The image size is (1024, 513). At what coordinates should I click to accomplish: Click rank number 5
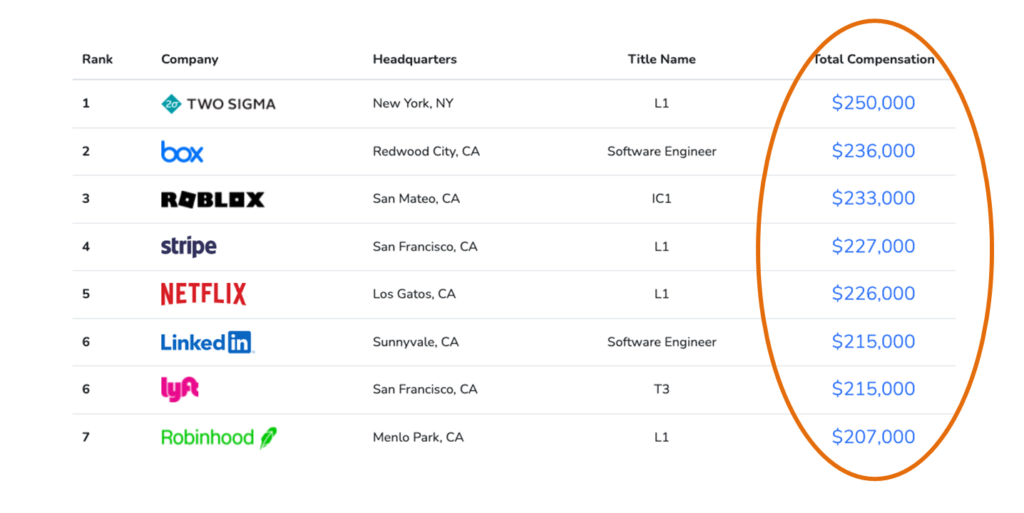pyautogui.click(x=86, y=294)
